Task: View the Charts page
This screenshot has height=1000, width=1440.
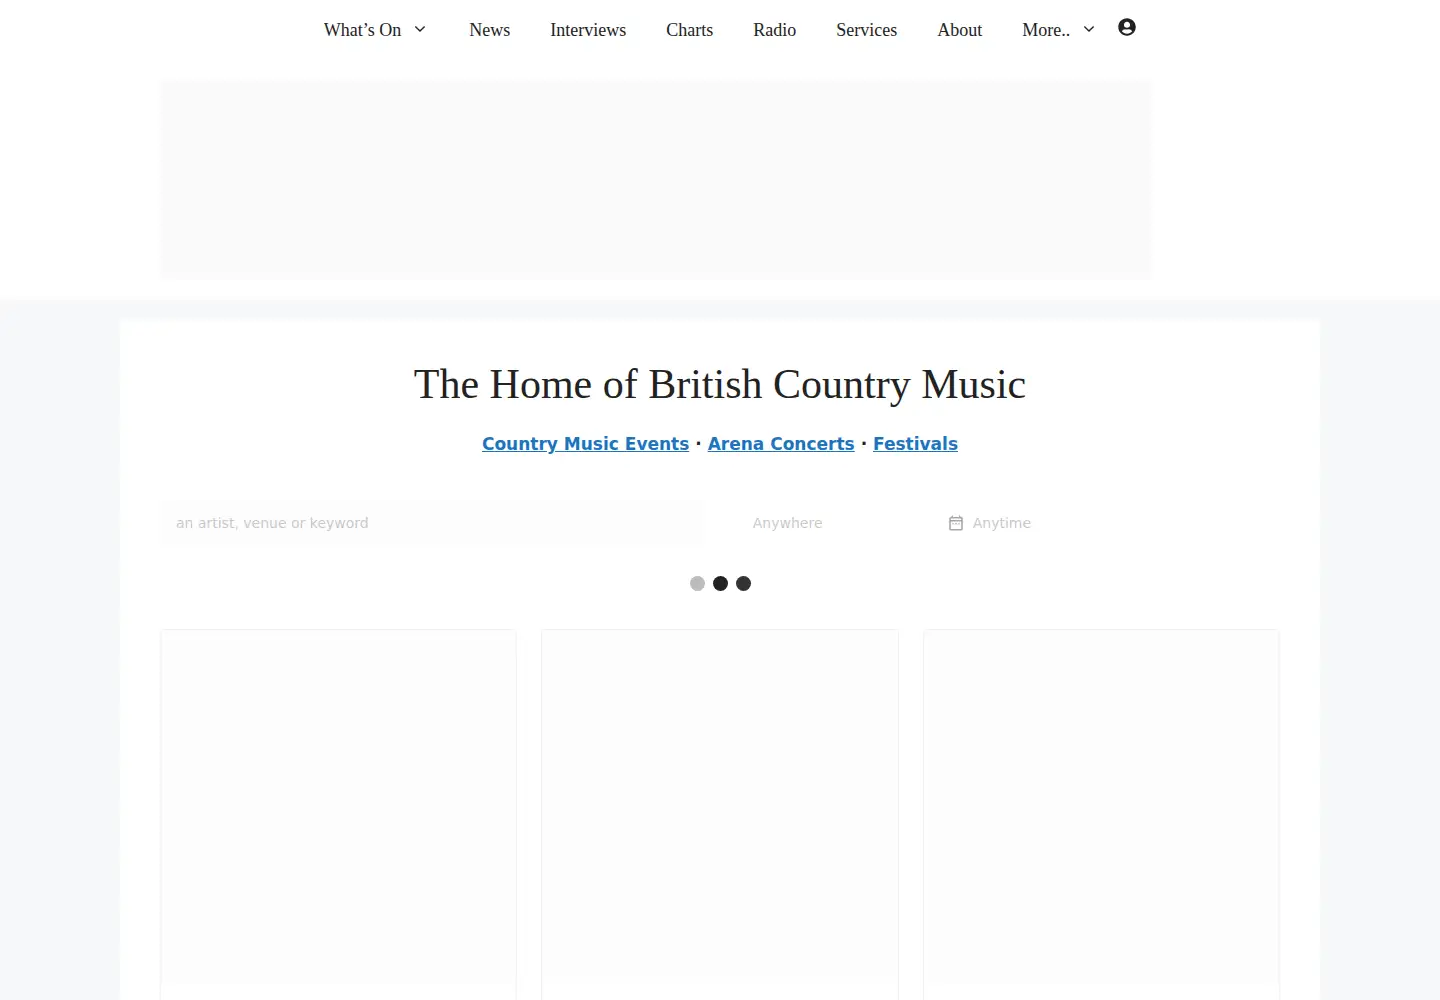Action: [690, 30]
